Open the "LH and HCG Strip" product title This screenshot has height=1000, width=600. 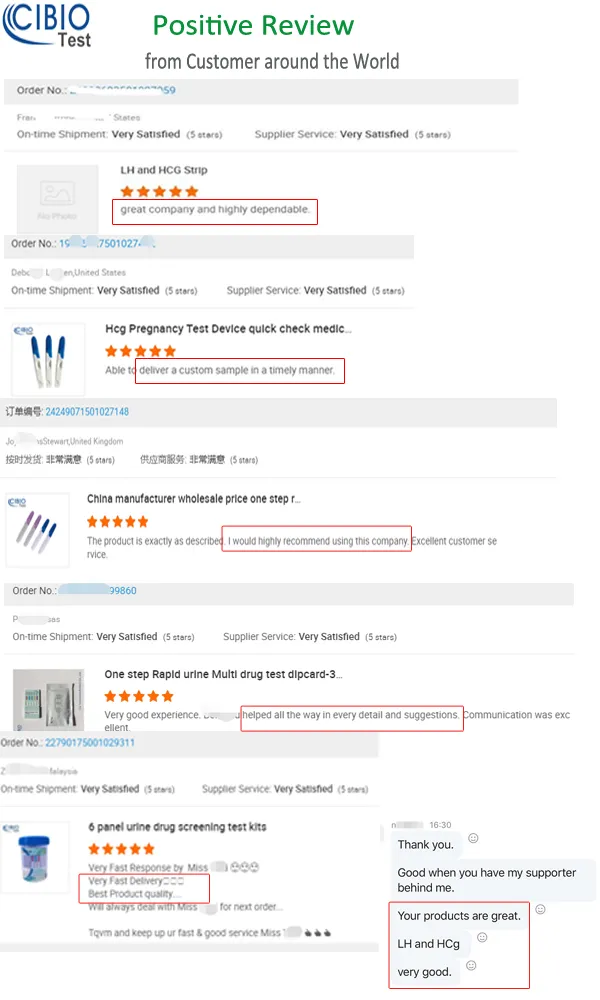point(163,171)
